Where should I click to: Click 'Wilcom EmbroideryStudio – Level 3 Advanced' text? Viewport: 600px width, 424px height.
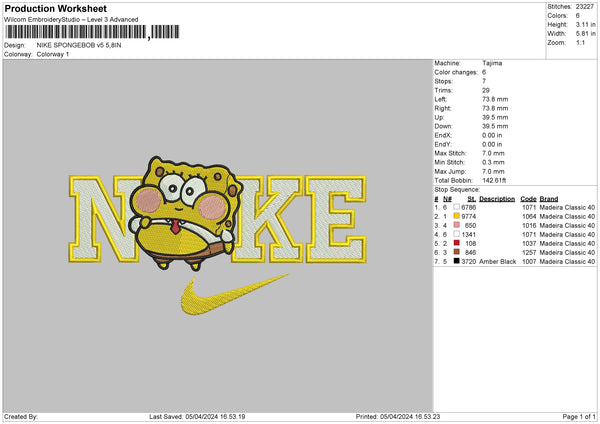click(71, 20)
